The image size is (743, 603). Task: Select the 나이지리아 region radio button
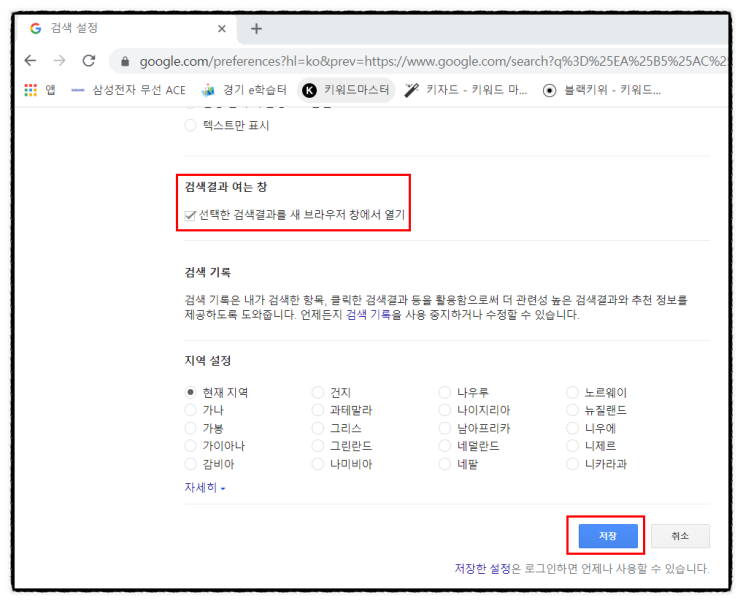444,410
